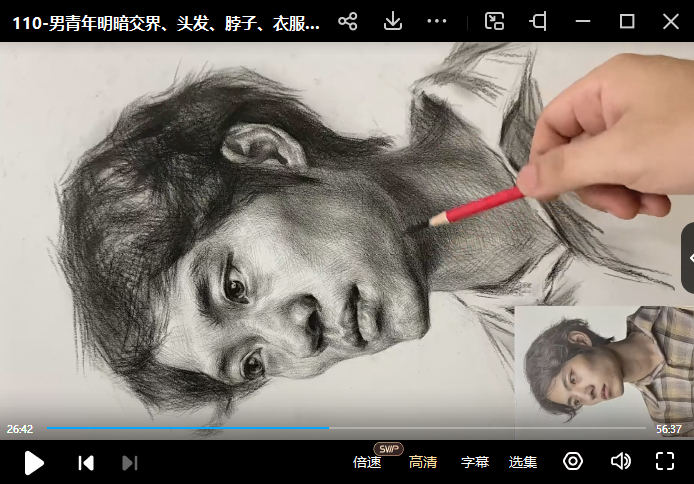Mute the volume speaker icon

(620, 461)
